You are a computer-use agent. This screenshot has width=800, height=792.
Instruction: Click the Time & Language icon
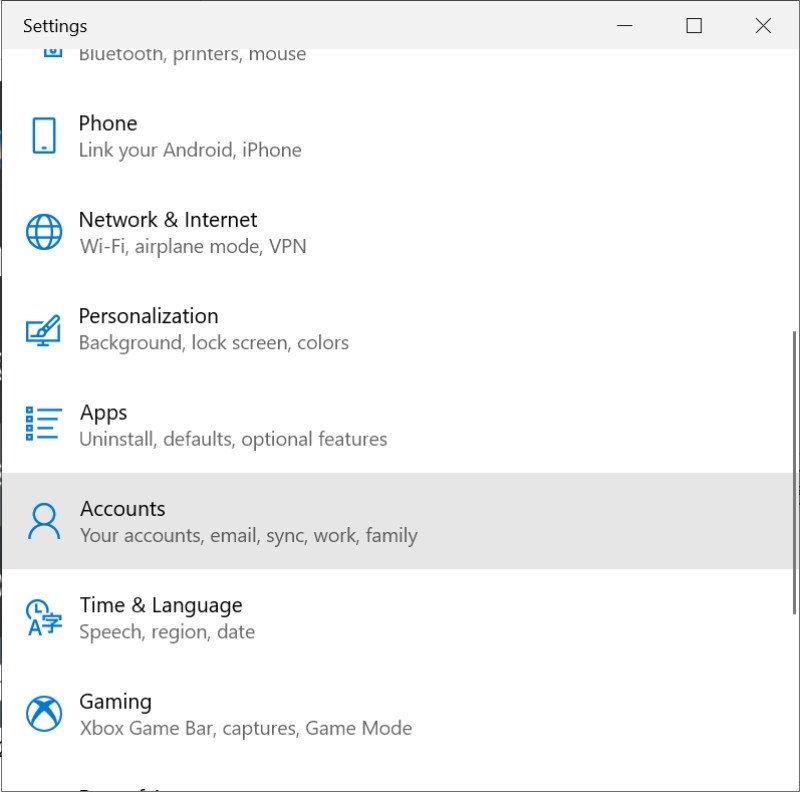(x=43, y=617)
